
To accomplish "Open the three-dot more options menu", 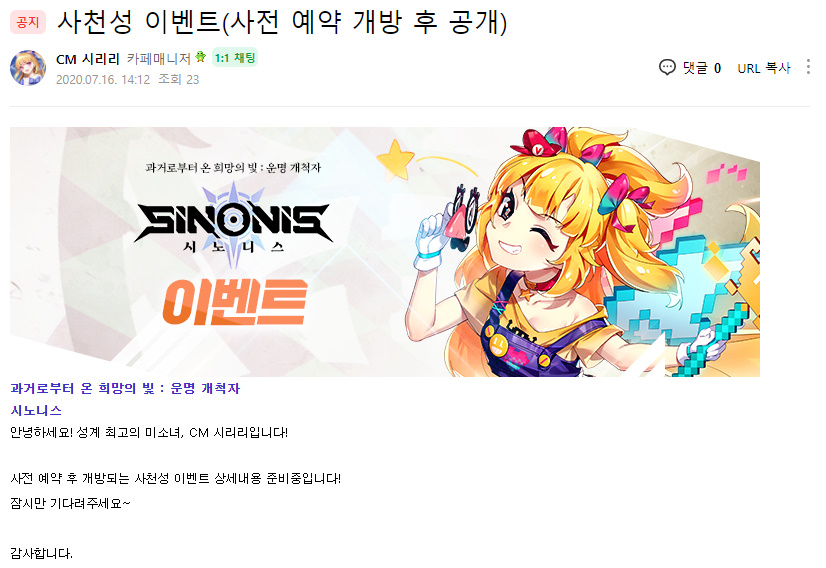I will pos(808,67).
